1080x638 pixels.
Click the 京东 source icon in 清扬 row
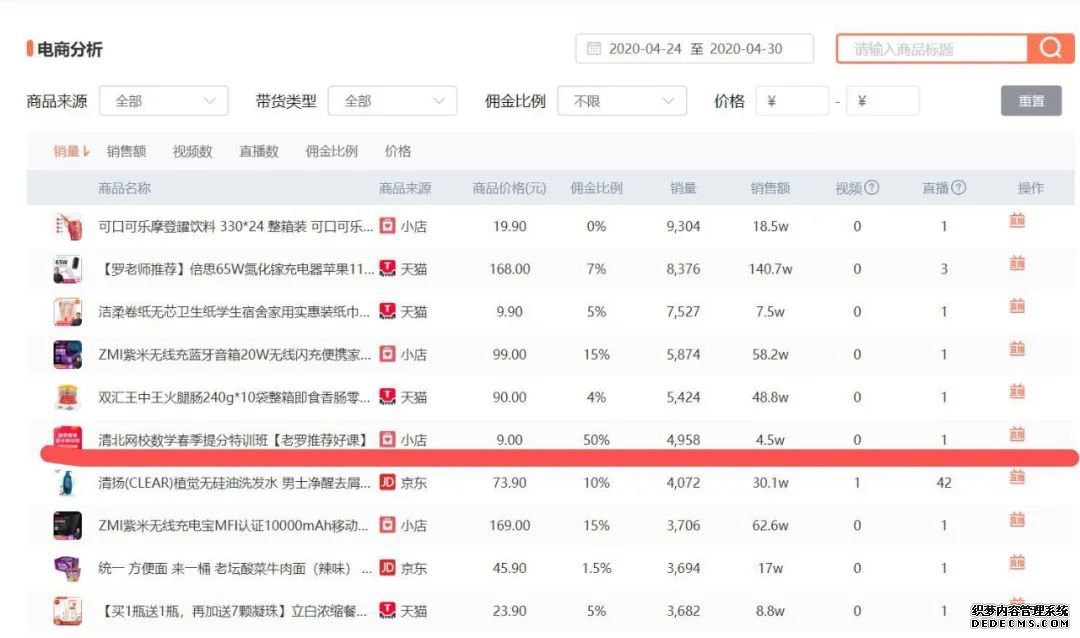tap(388, 482)
